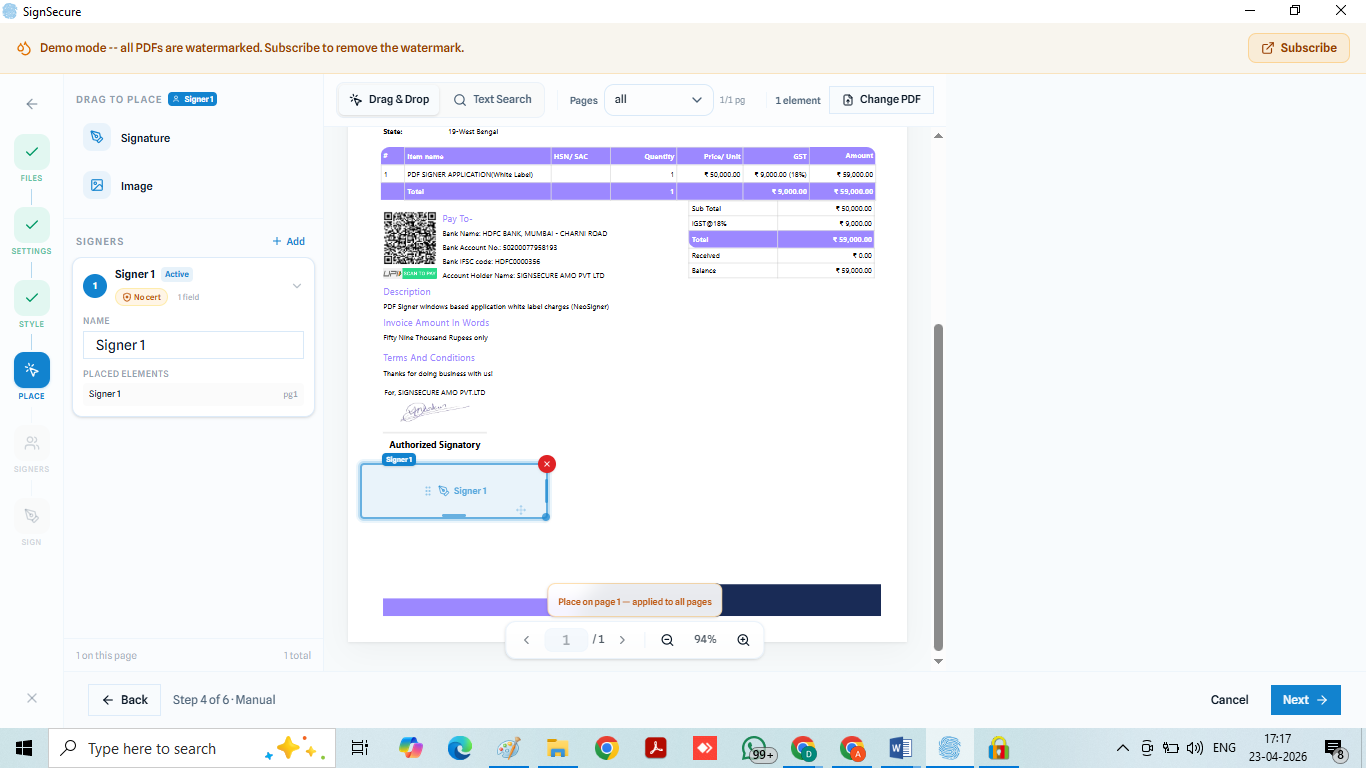The width and height of the screenshot is (1366, 768).
Task: Collapse the Signer 1 card chevron
Action: click(x=297, y=286)
